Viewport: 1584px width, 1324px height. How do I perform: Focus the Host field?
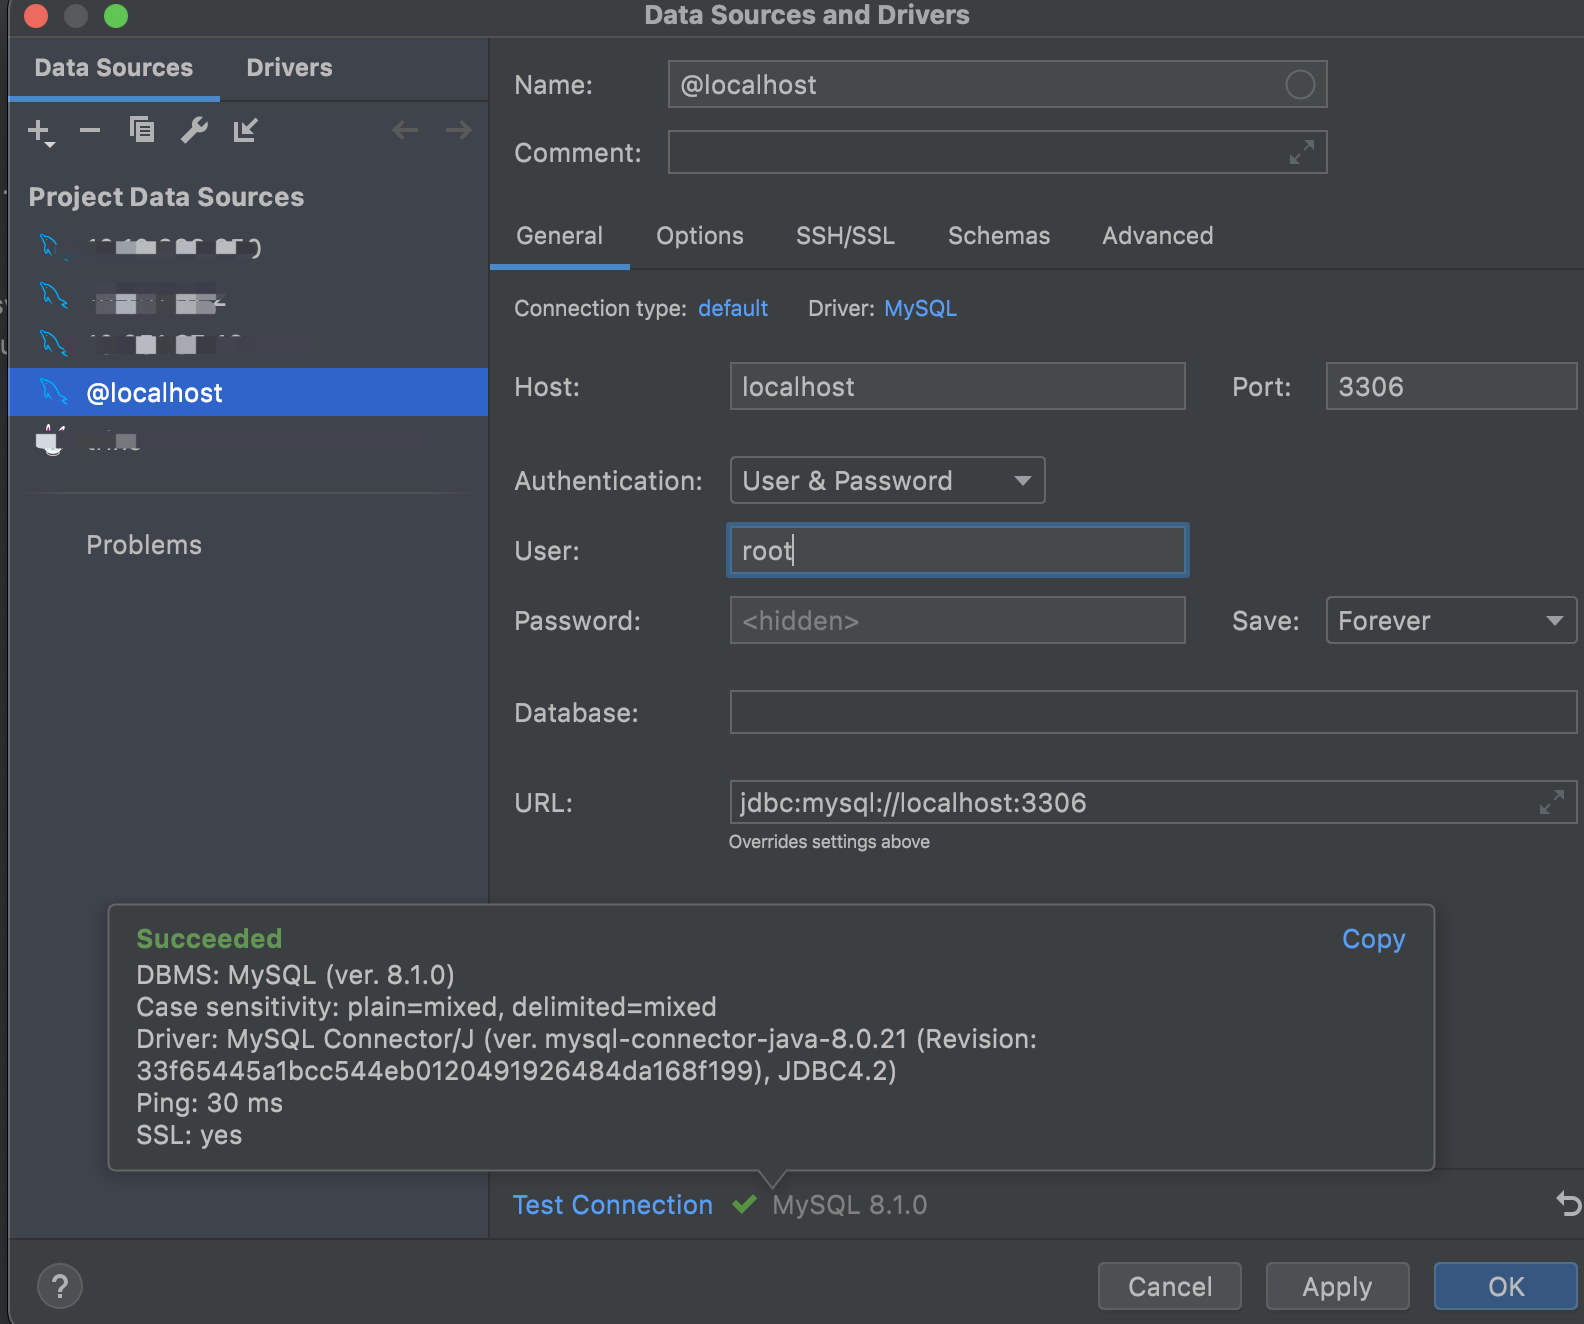(957, 386)
